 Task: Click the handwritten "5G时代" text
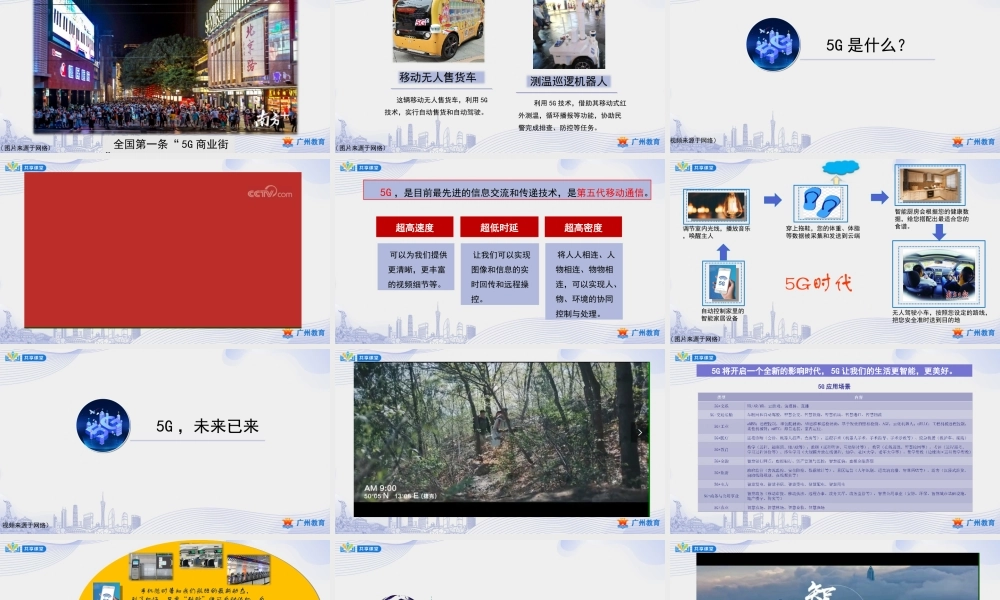point(818,283)
